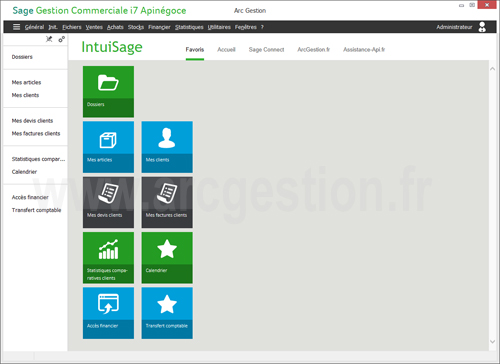Click the Administrateur user avatar icon

coord(482,27)
